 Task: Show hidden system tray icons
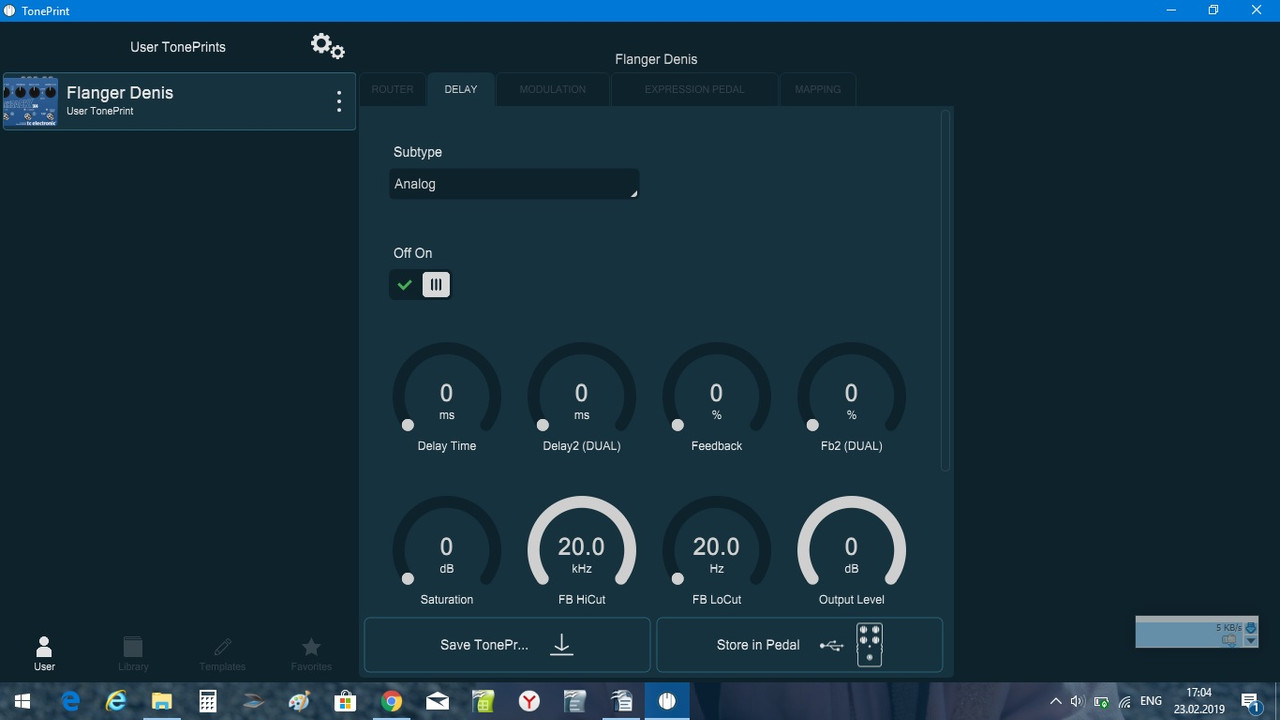(1055, 702)
